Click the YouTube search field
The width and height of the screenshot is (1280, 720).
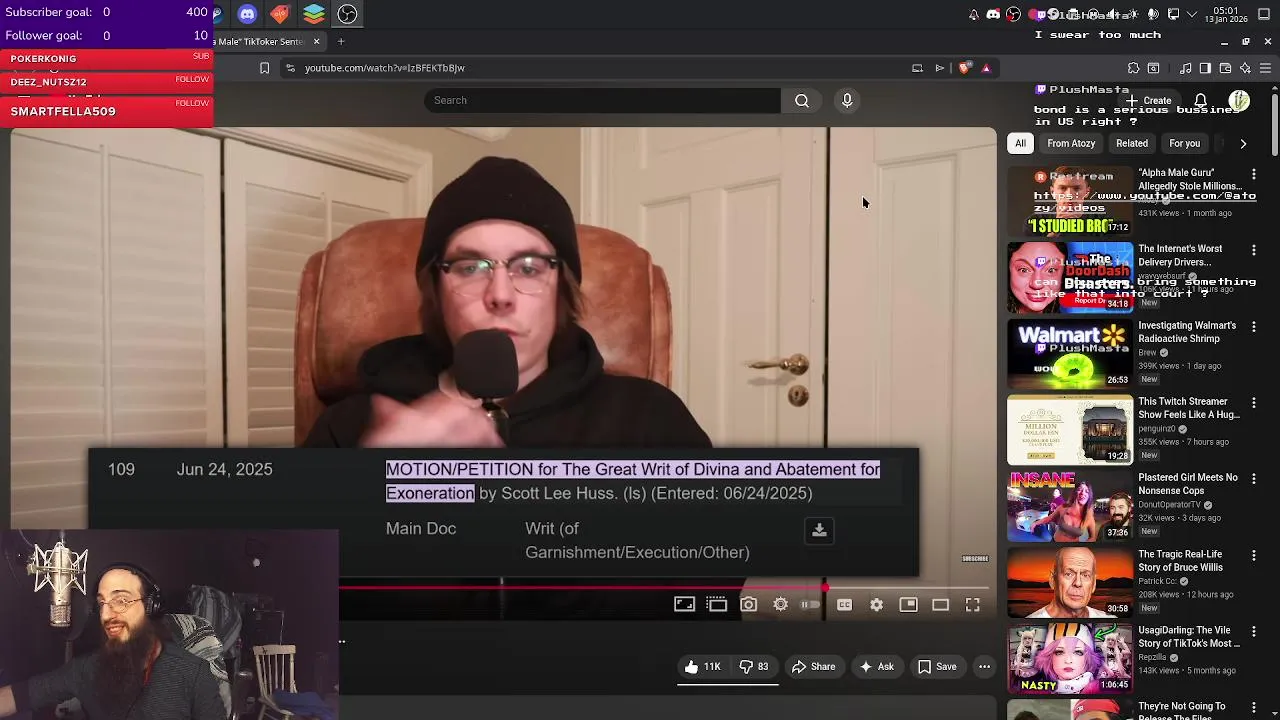602,100
